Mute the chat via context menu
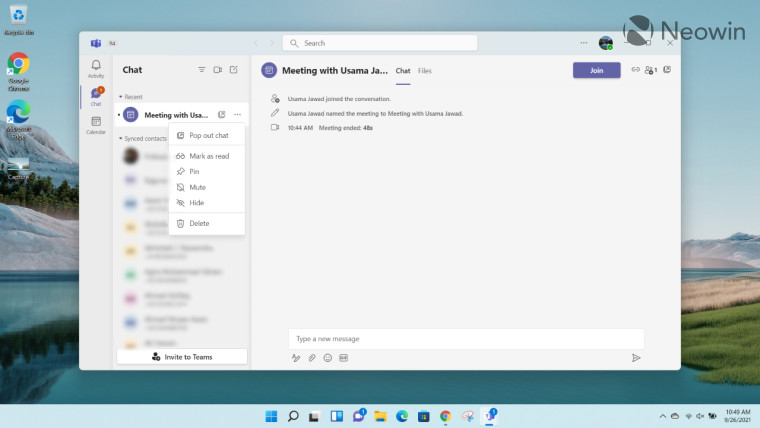Screen dimensions: 760x428 (207, 187)
